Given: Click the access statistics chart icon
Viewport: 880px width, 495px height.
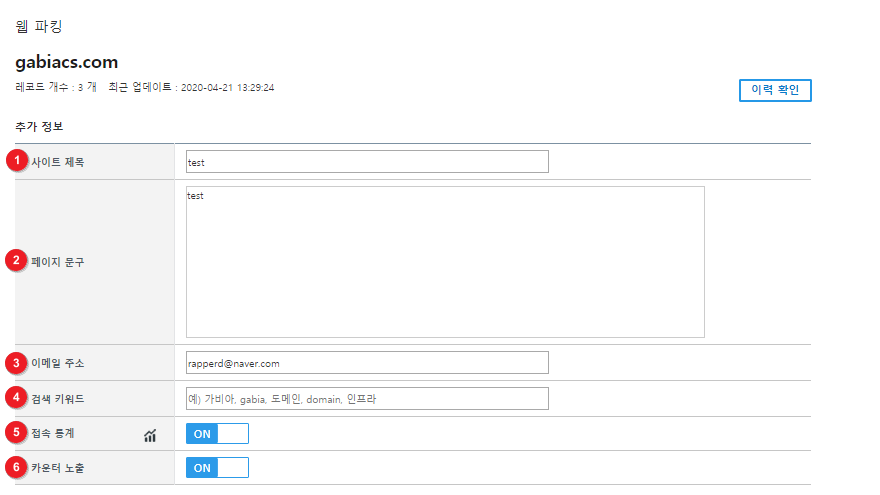Looking at the screenshot, I should coord(150,436).
